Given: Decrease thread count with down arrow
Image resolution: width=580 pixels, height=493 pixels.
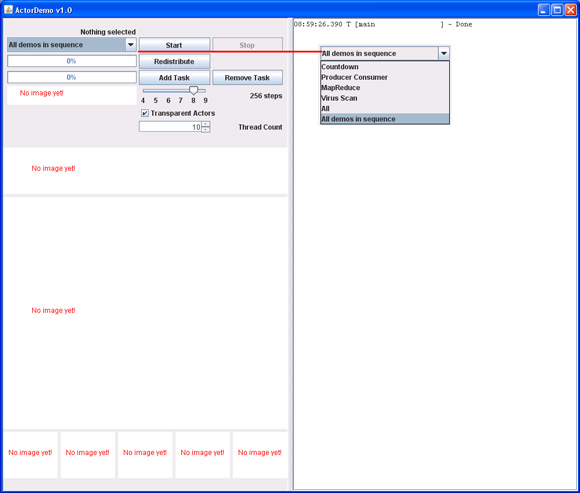Looking at the screenshot, I should coord(206,129).
